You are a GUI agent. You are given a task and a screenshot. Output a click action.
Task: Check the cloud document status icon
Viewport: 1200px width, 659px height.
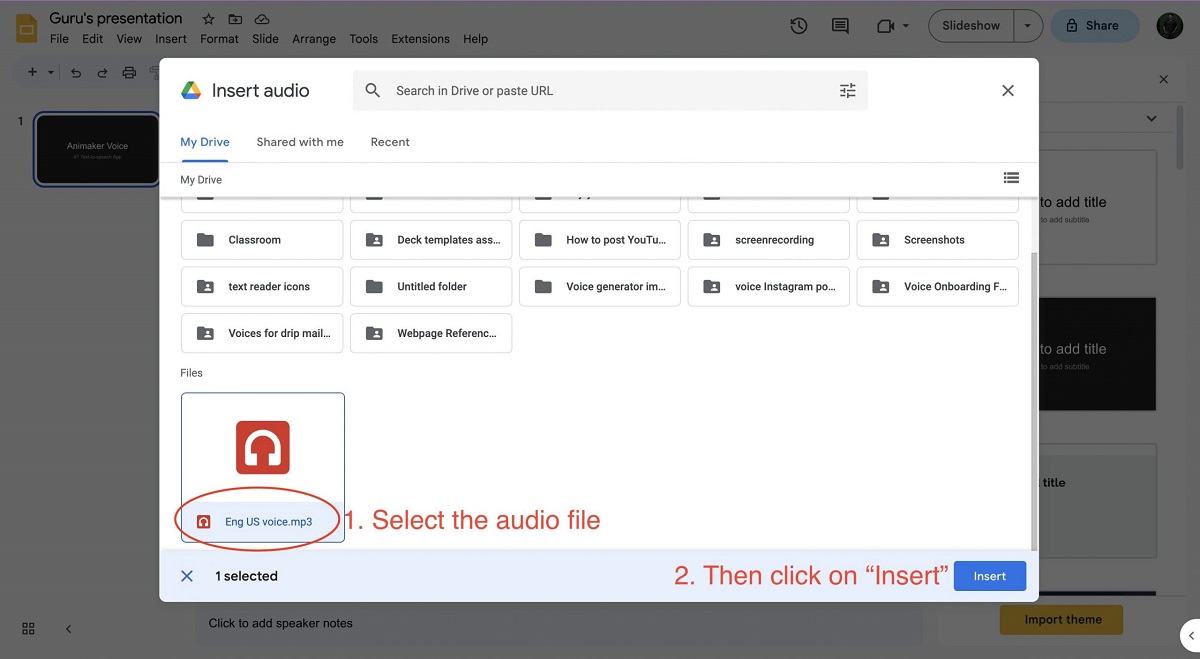click(262, 19)
